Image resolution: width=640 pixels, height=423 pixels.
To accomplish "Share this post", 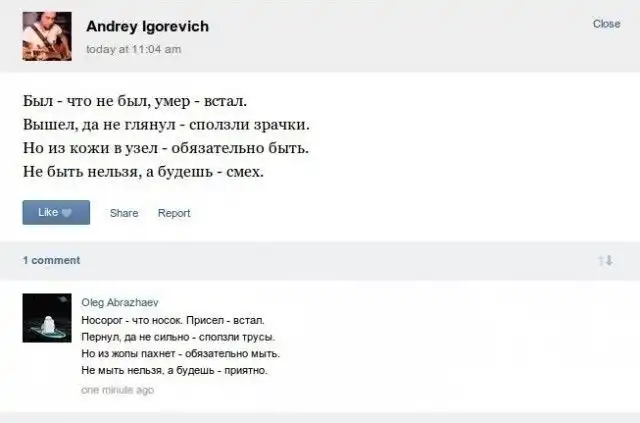I will coord(124,213).
